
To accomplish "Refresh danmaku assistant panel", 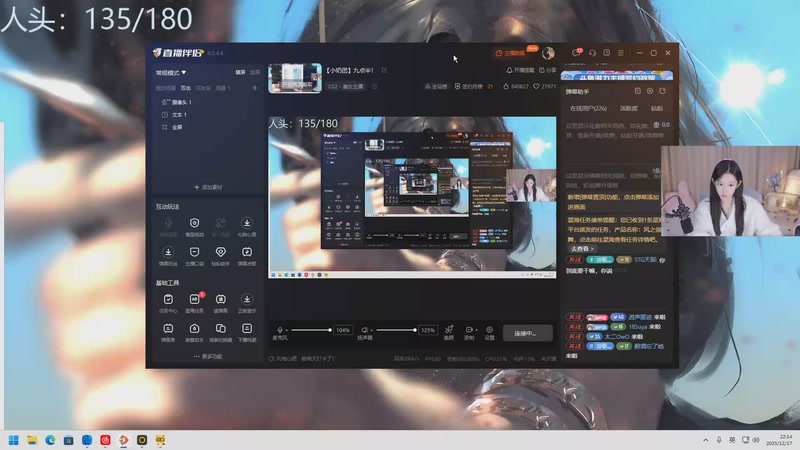I will [663, 91].
